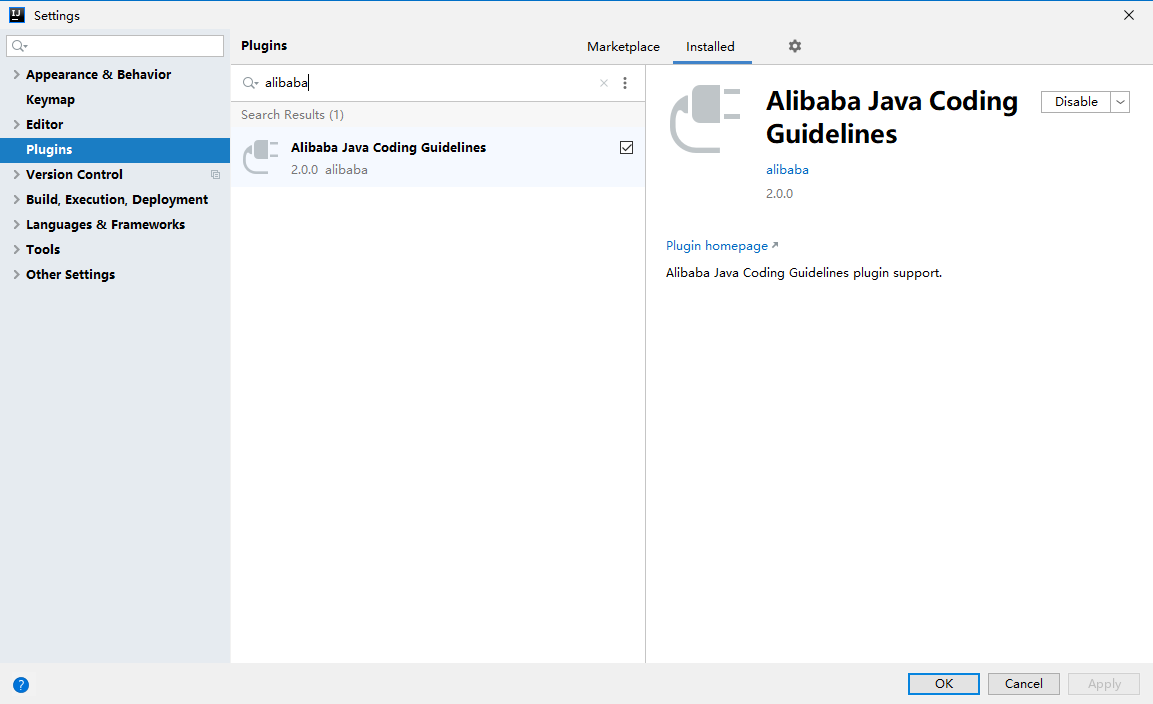1153x704 pixels.
Task: Click the plug icon in the plugin list
Action: [x=260, y=157]
